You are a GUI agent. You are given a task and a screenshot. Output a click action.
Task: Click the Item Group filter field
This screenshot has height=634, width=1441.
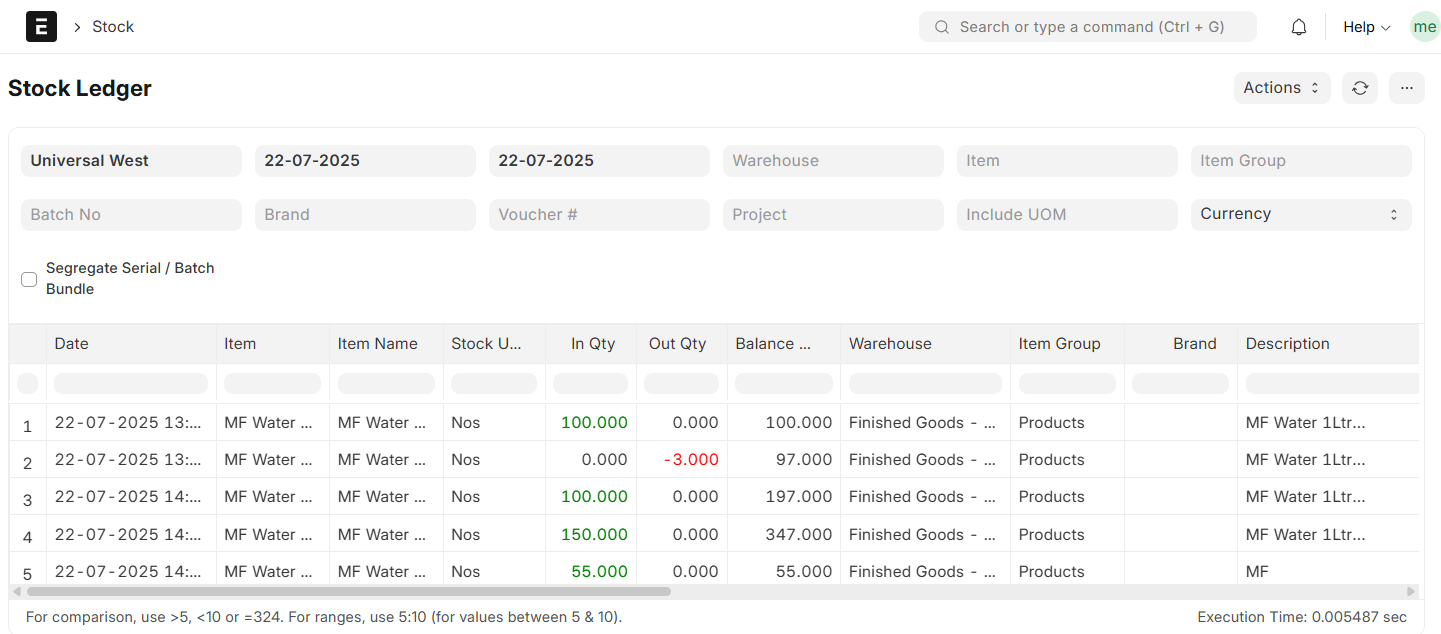(1300, 161)
